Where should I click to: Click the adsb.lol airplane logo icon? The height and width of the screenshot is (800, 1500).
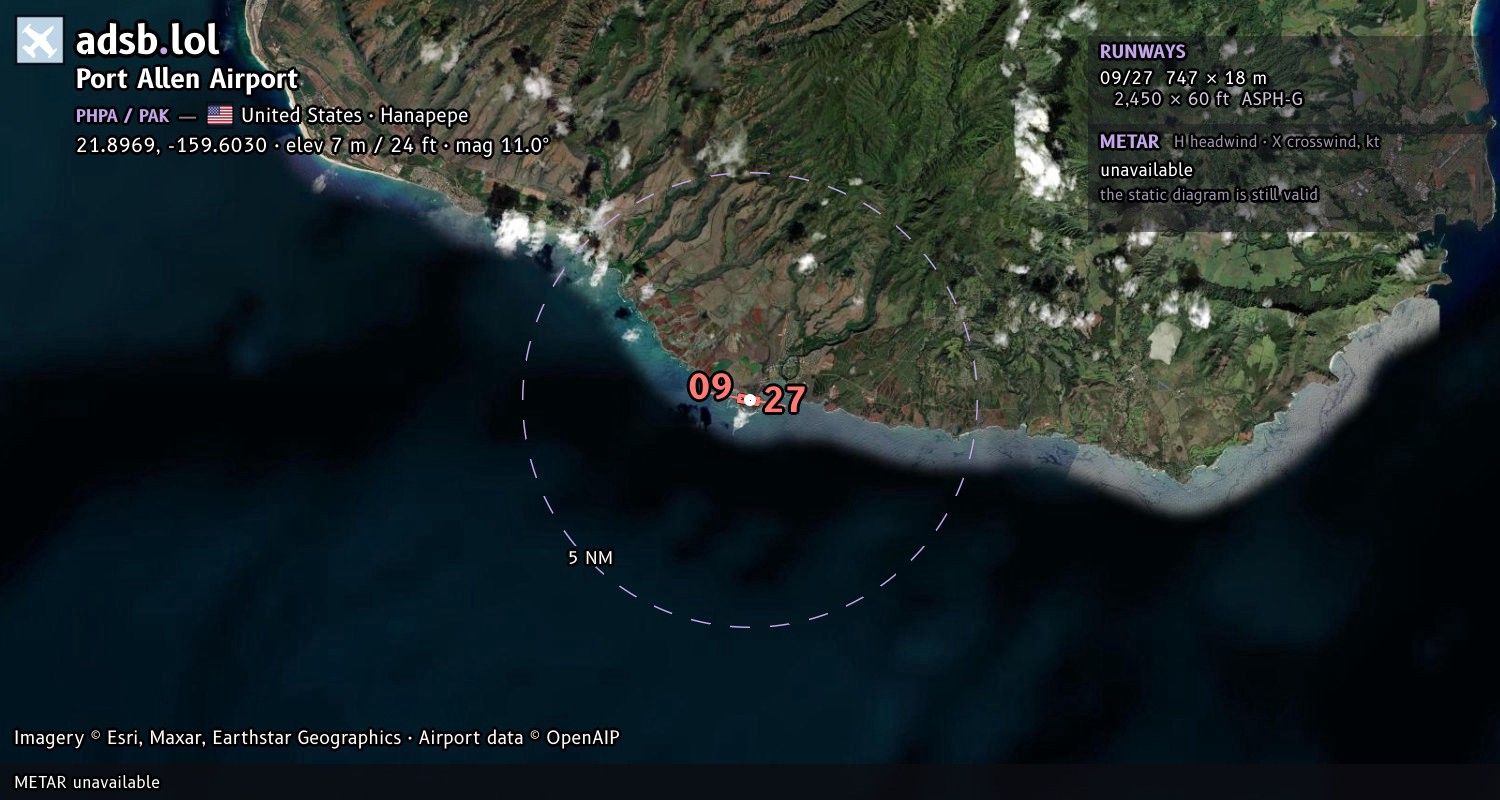pyautogui.click(x=40, y=41)
